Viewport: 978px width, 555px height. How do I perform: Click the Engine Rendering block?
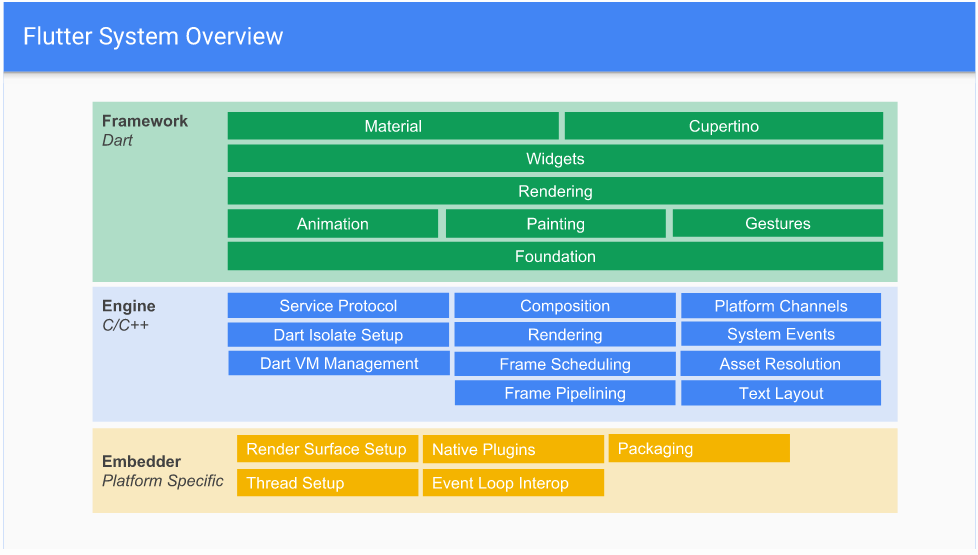(x=565, y=335)
